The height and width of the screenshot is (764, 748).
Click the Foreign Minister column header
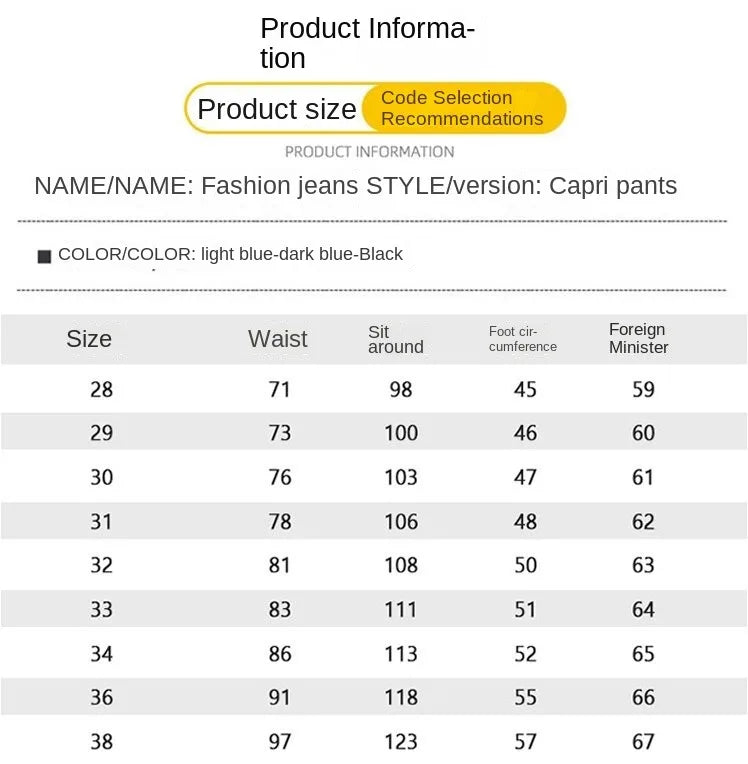tap(638, 338)
